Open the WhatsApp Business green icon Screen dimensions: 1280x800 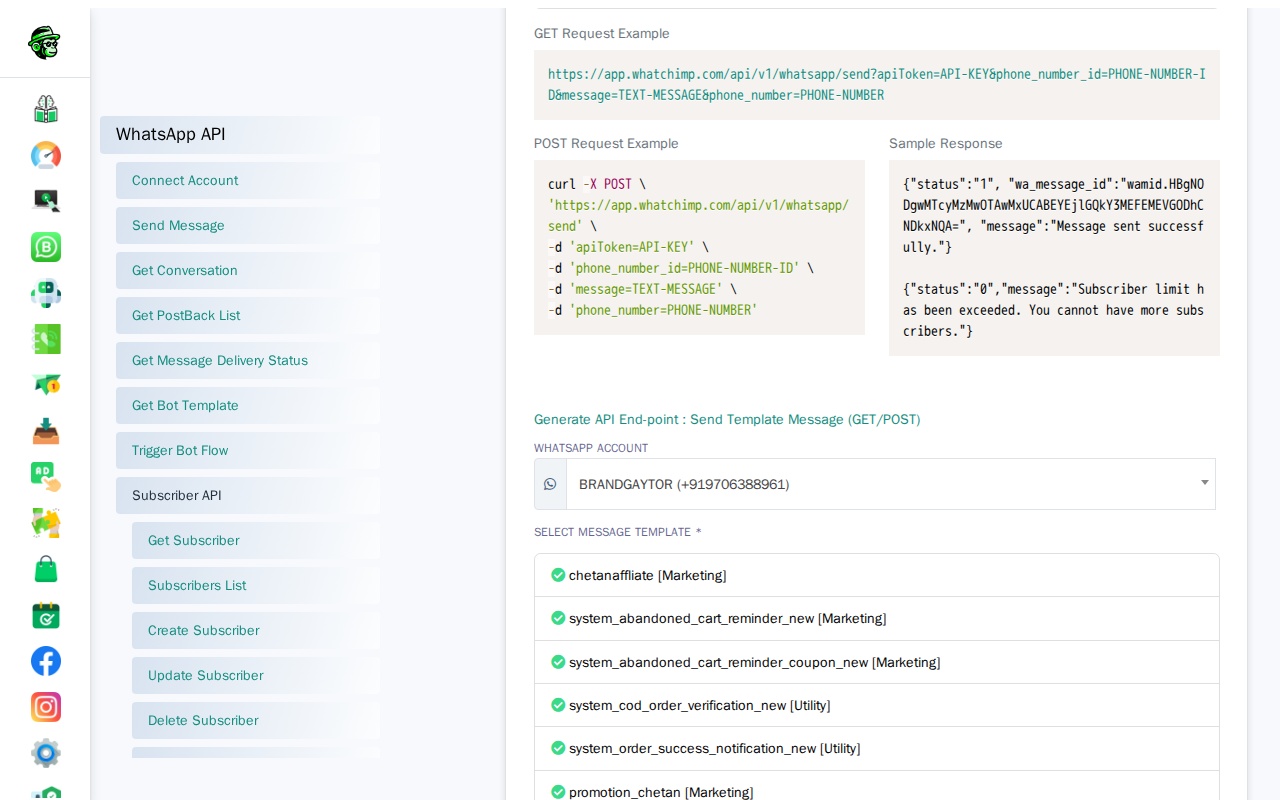click(x=46, y=247)
